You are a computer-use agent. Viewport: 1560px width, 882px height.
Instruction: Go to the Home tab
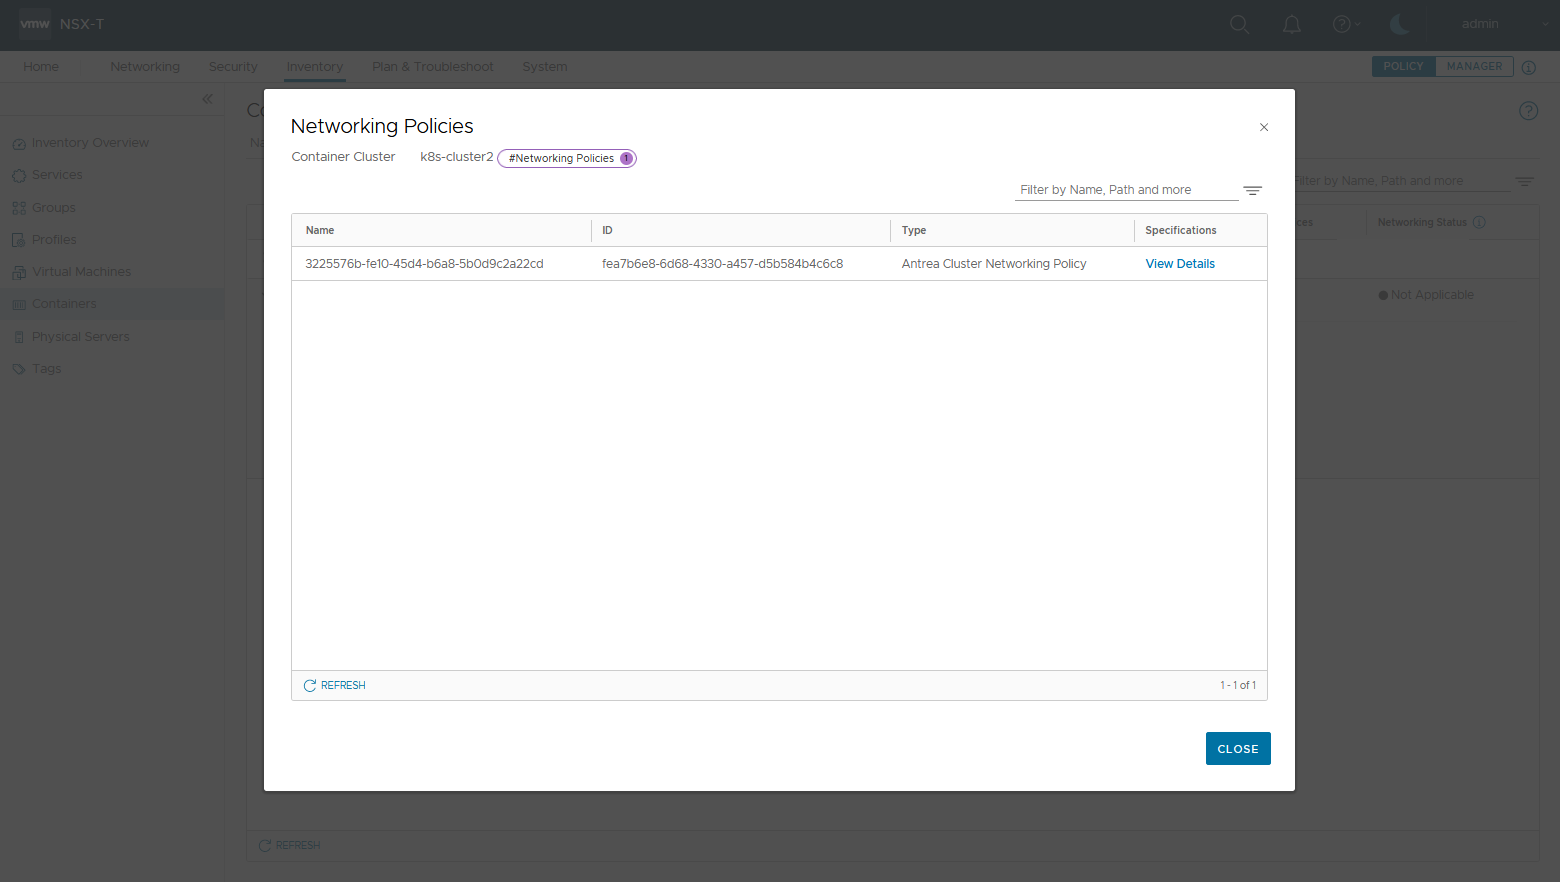point(41,67)
